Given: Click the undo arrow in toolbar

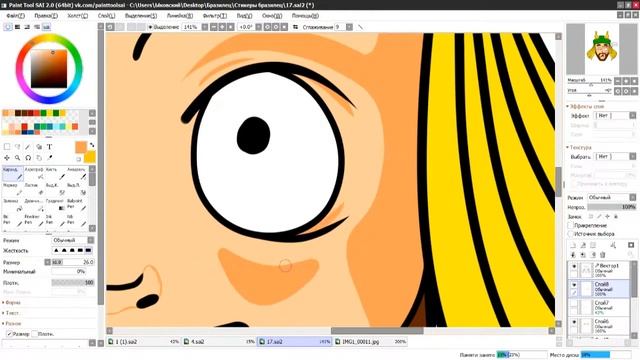Looking at the screenshot, I should (x=110, y=27).
